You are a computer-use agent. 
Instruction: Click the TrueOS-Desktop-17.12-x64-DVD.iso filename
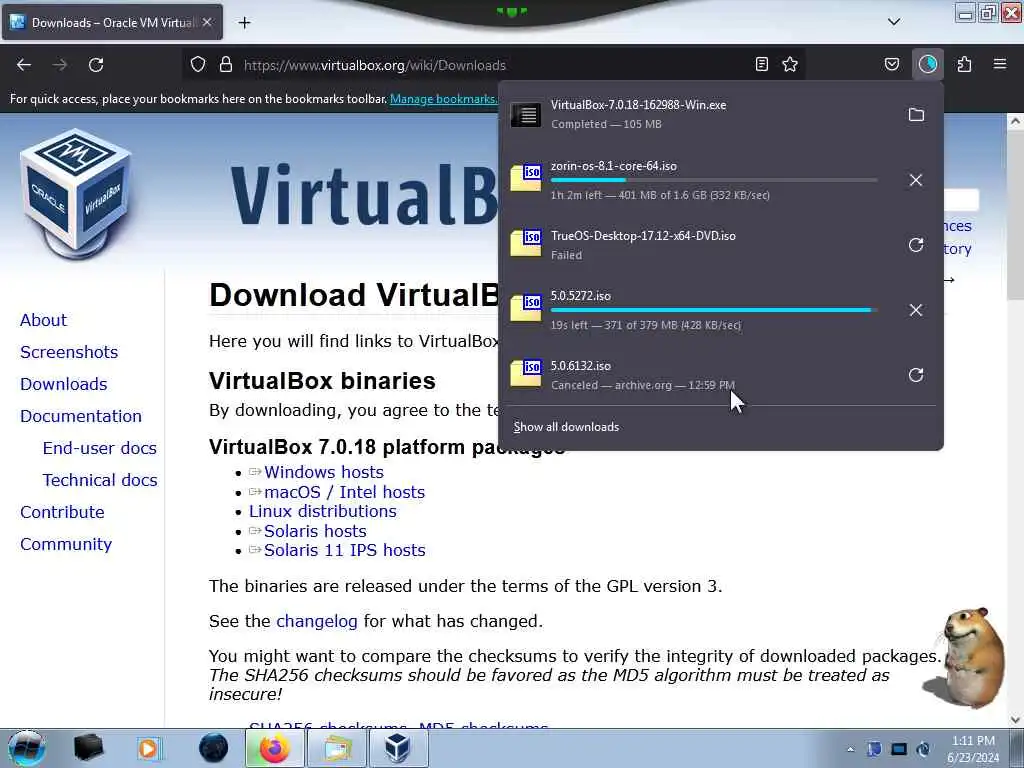tap(643, 236)
